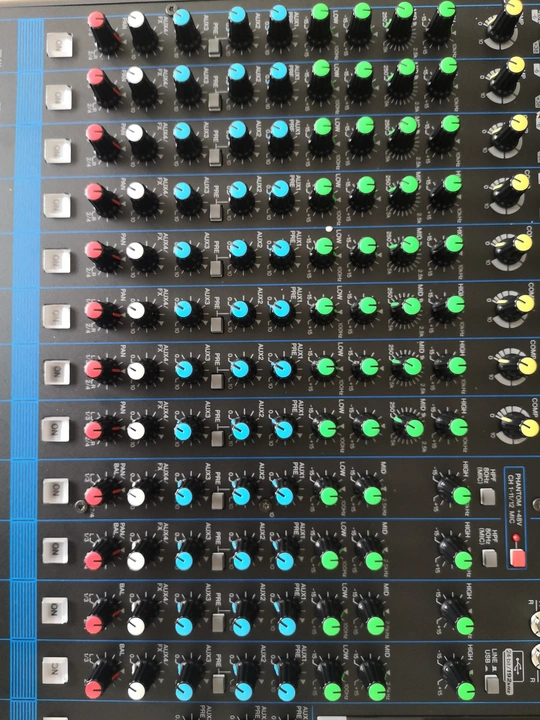Click the red BAL knob in the bottom row
Viewport: 540px width, 720px height.
click(93, 689)
